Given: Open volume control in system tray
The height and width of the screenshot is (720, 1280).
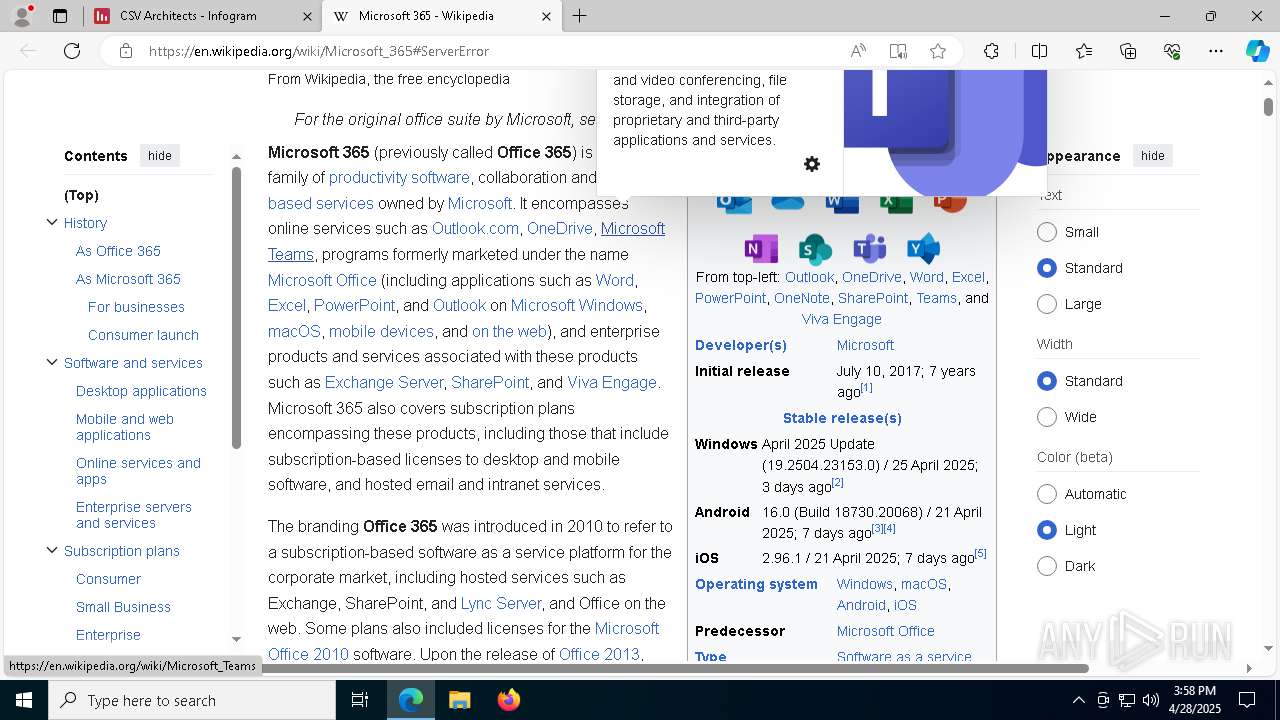Looking at the screenshot, I should click(x=1151, y=700).
